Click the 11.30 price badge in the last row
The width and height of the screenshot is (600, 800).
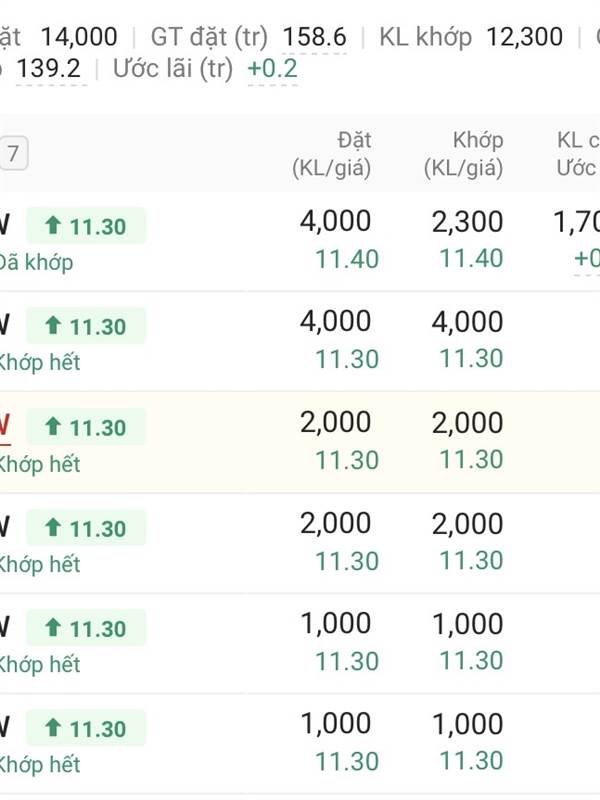(86, 728)
